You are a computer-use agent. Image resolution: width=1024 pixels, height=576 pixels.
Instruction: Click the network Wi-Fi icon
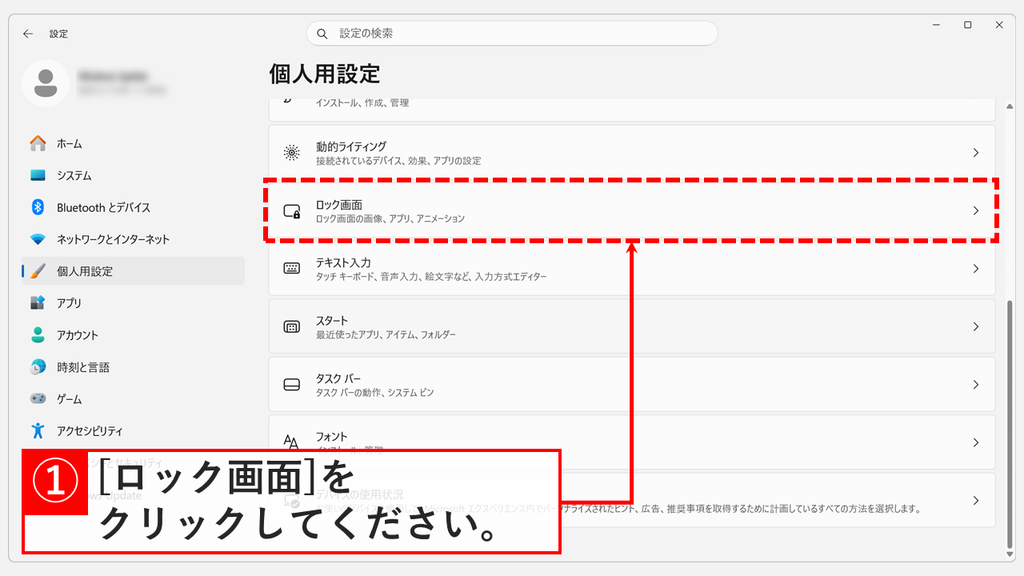[x=38, y=239]
